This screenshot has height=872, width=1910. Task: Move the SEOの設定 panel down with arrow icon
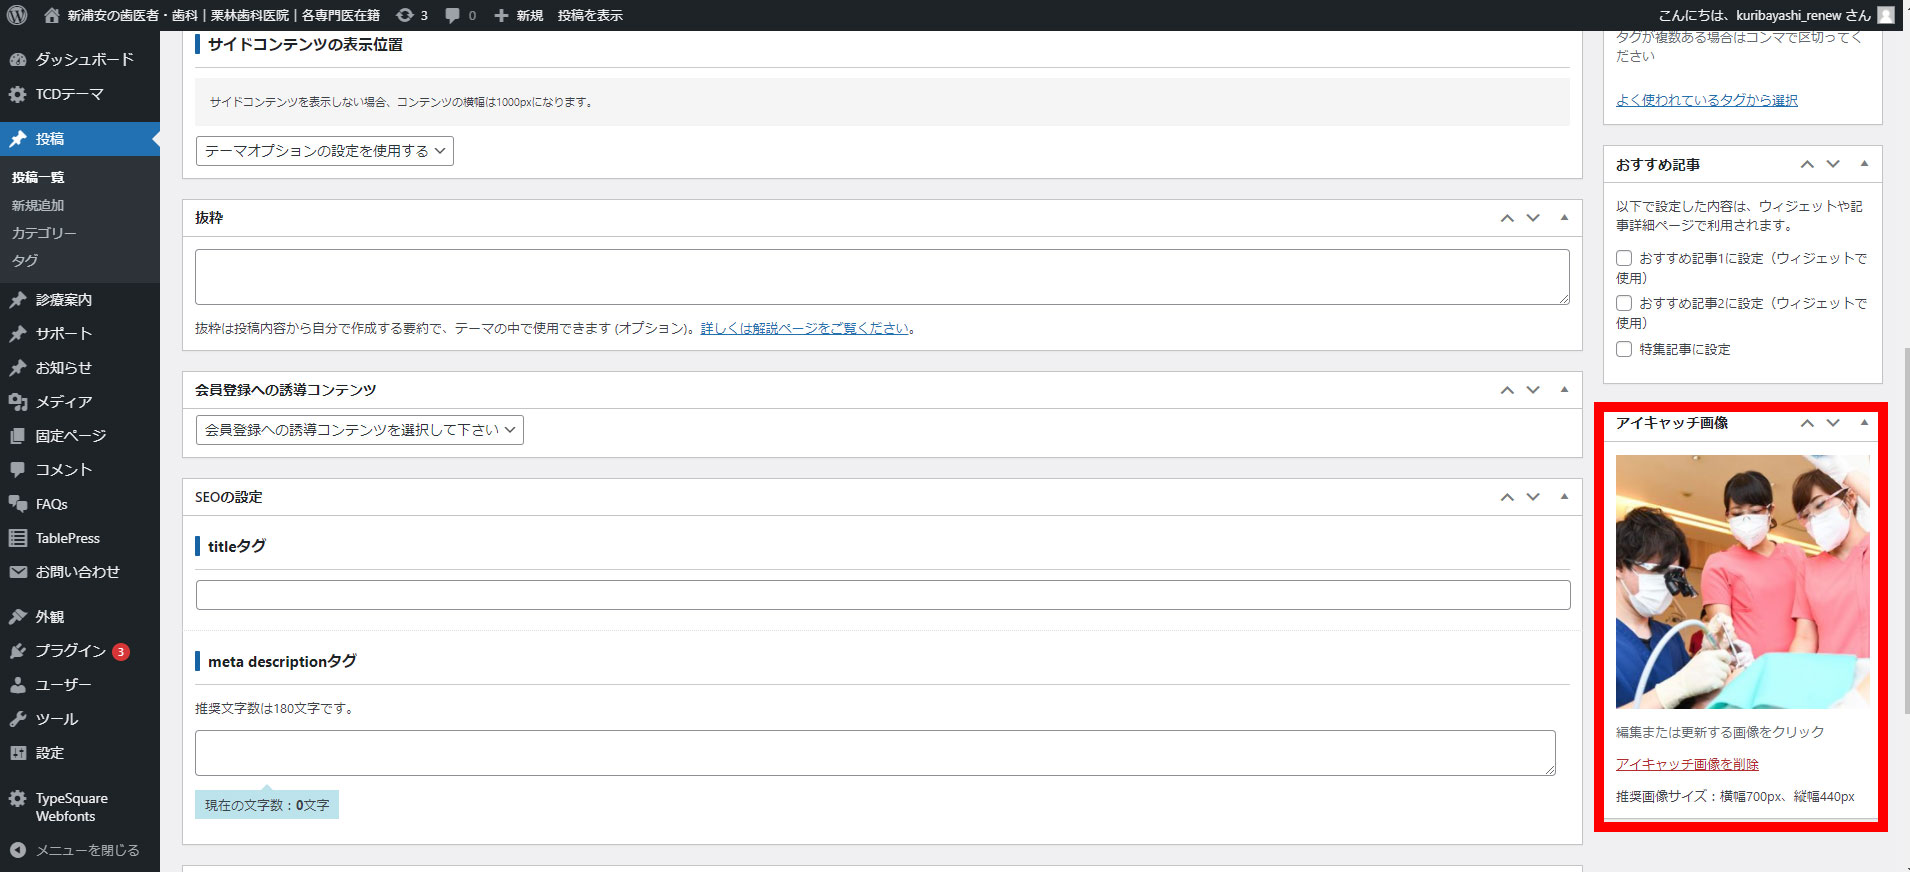[1533, 497]
